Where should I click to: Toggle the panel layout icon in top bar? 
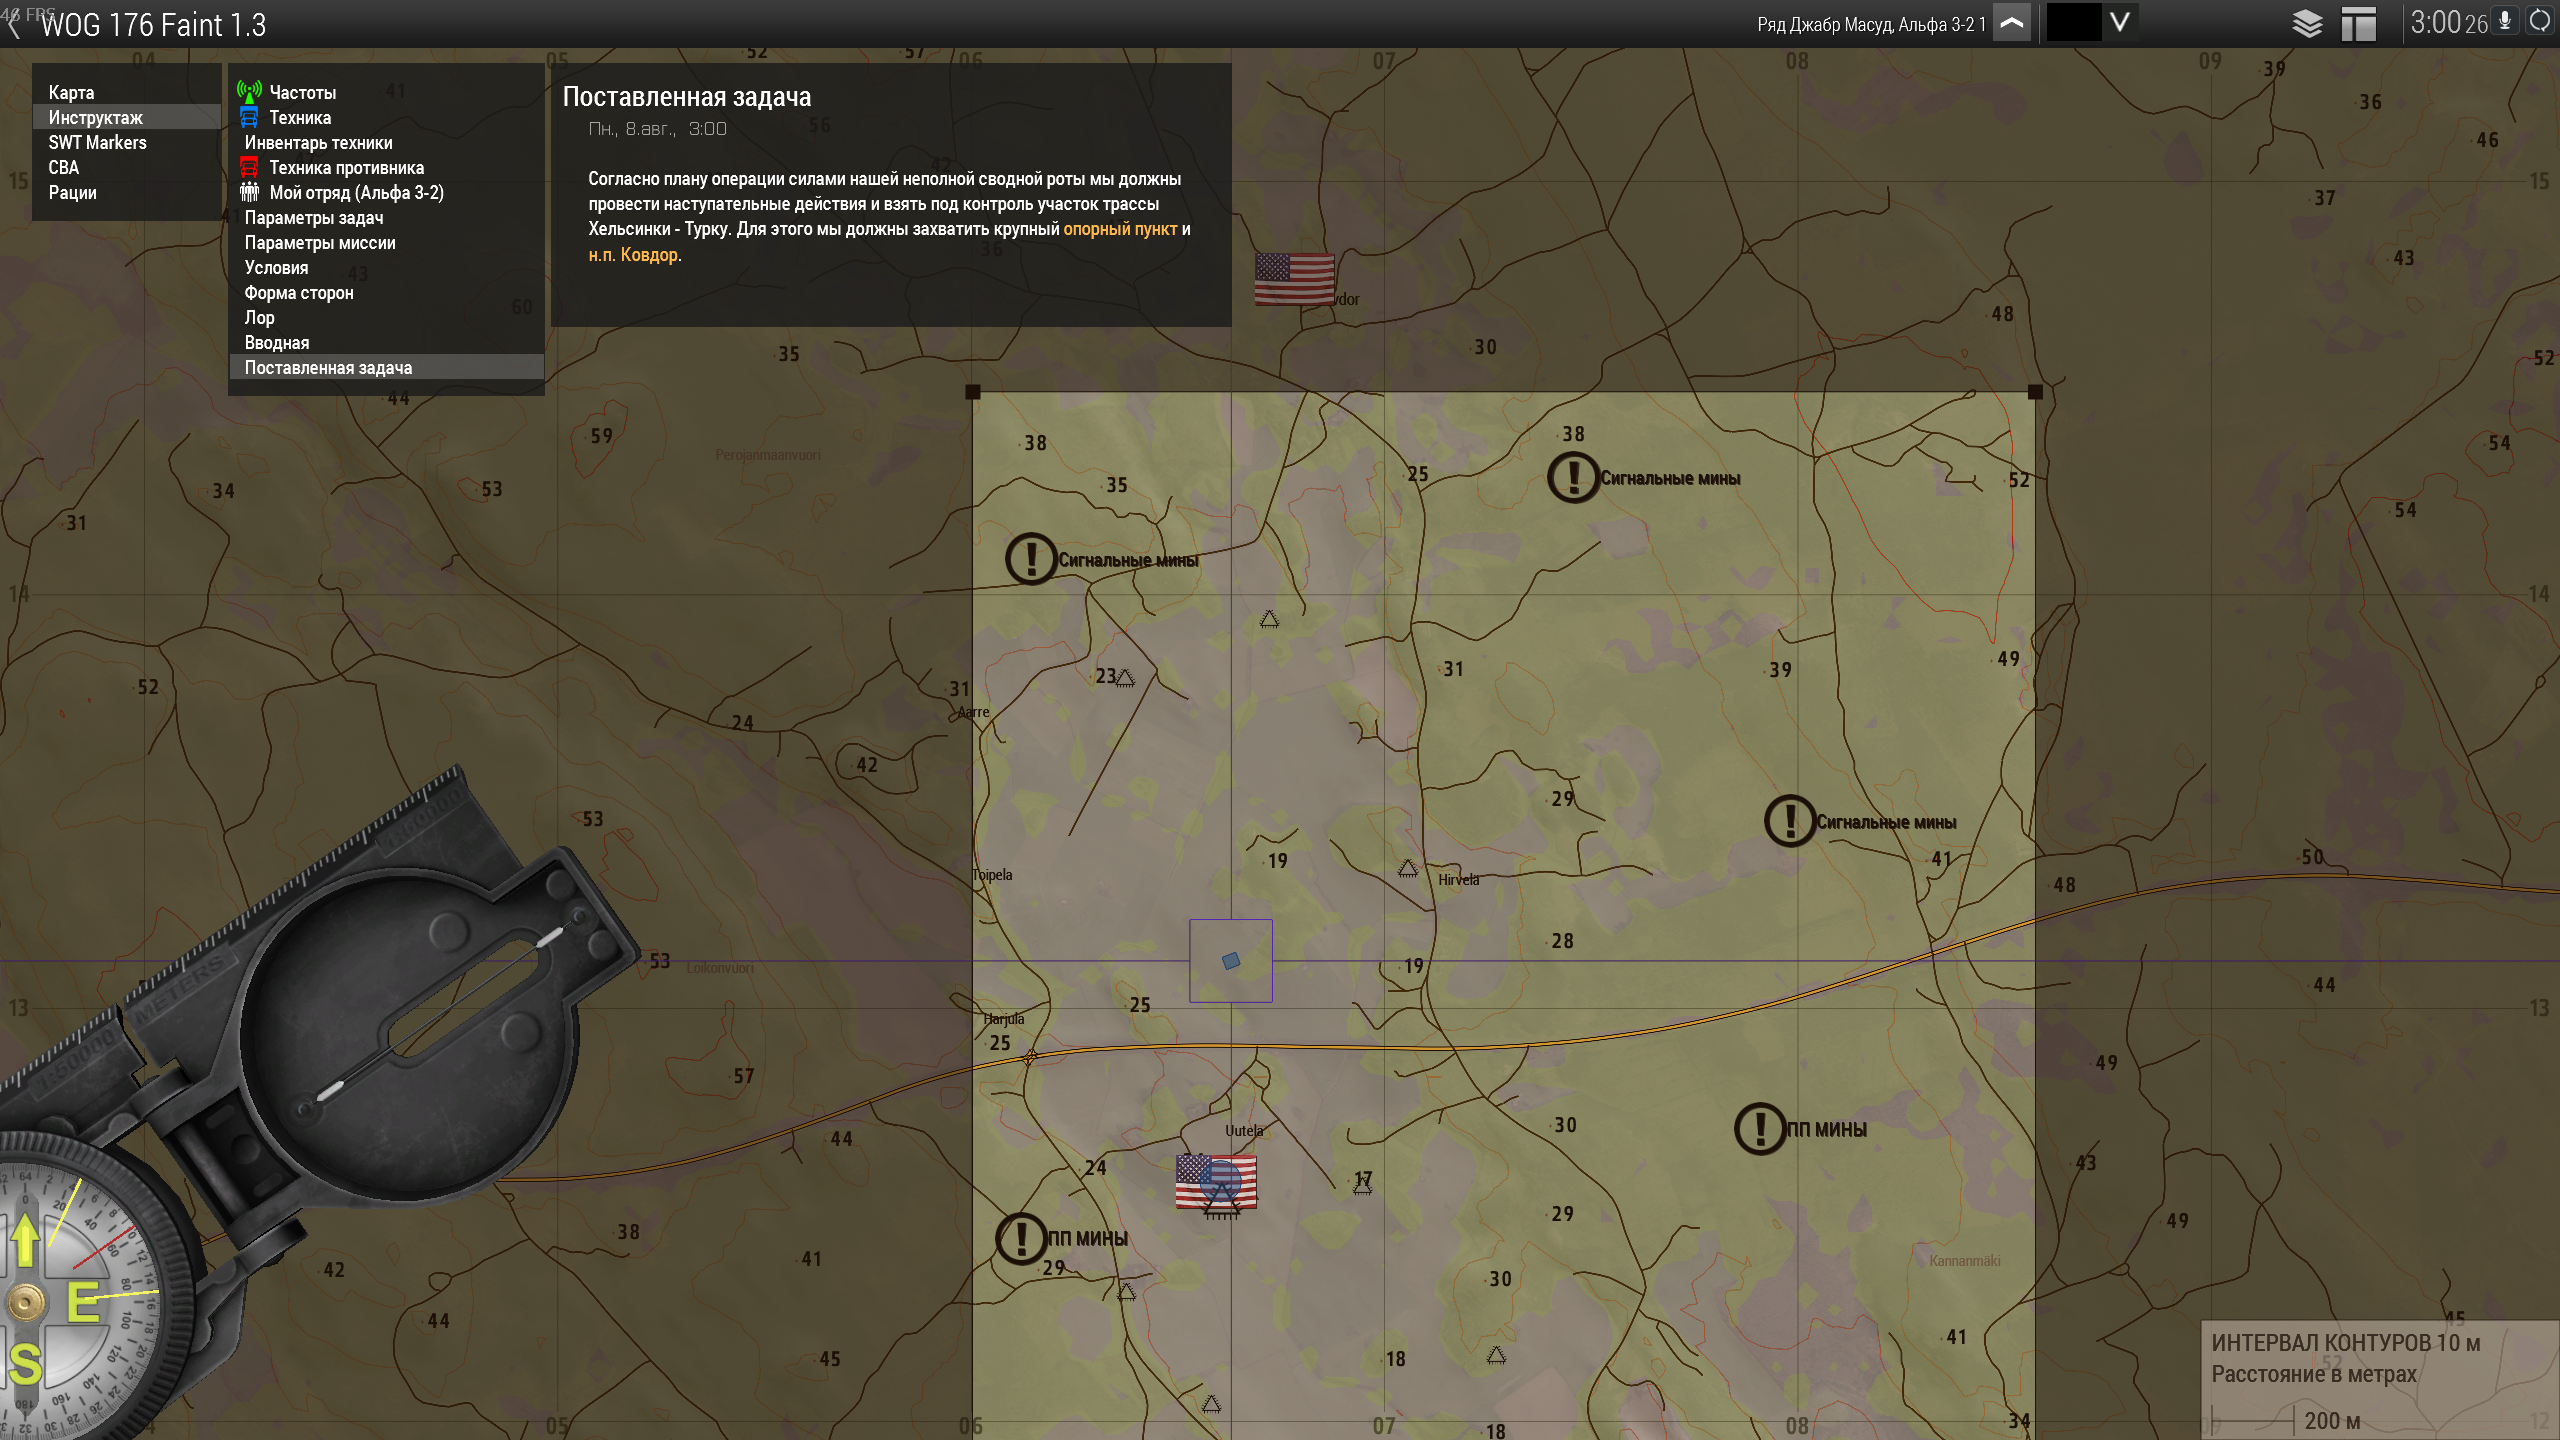[x=2358, y=23]
